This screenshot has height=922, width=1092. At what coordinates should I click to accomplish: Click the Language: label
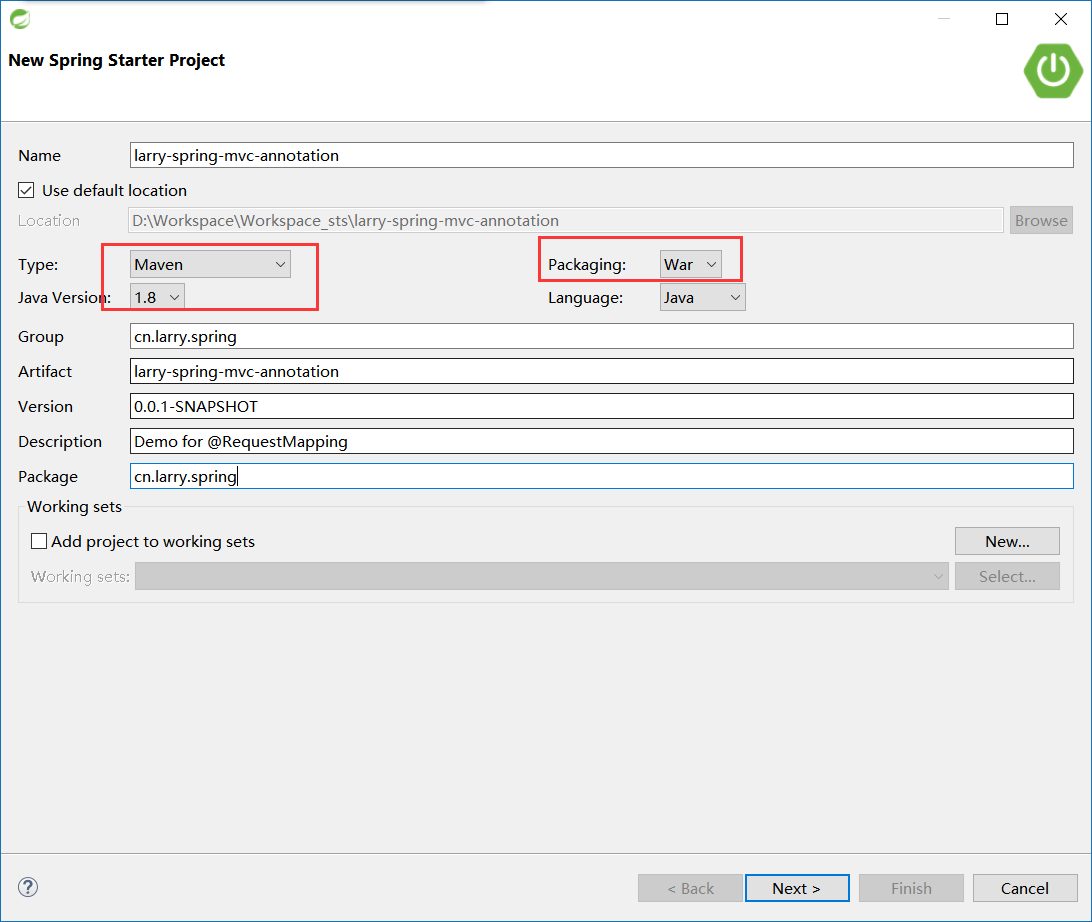pyautogui.click(x=586, y=297)
